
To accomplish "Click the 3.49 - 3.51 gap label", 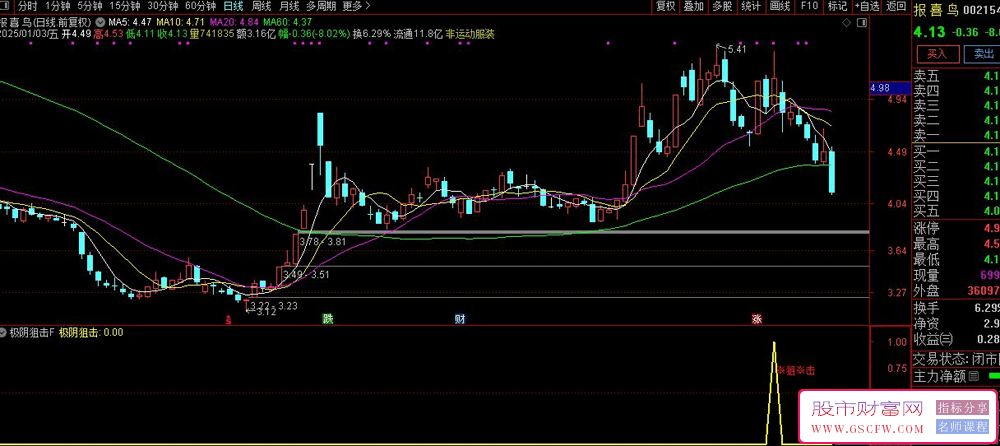I will (x=307, y=274).
